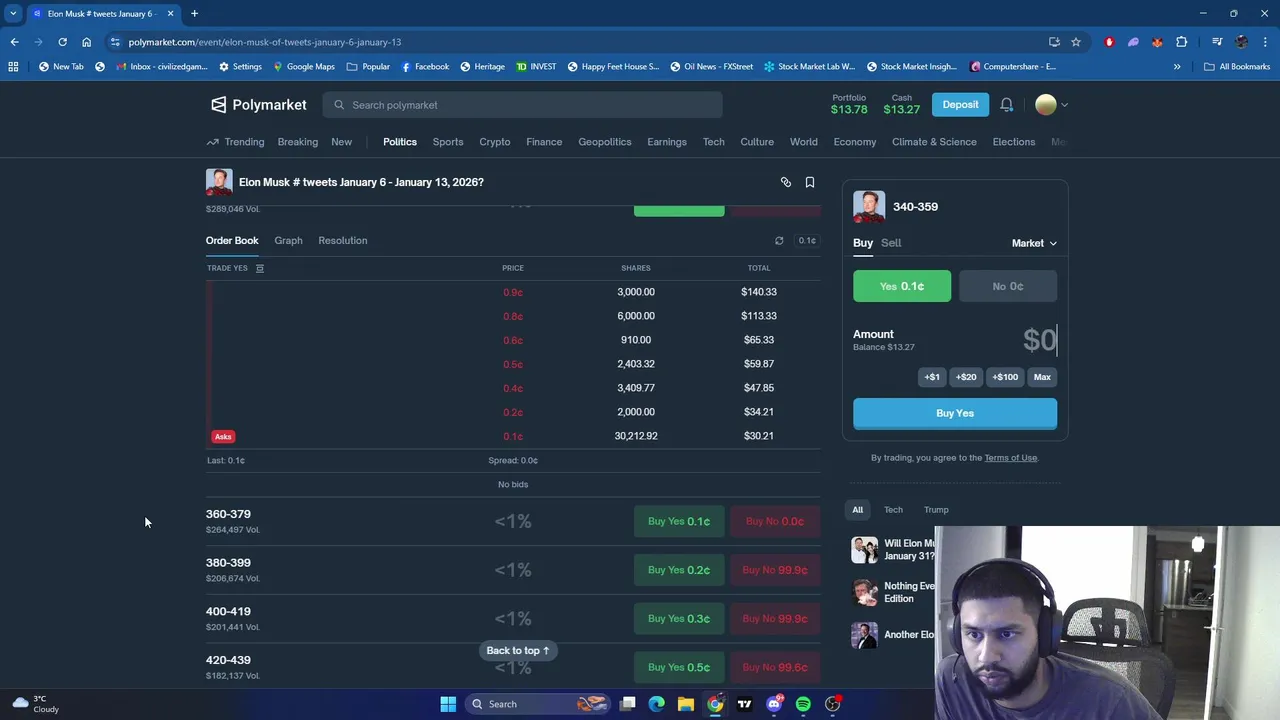Image resolution: width=1280 pixels, height=720 pixels.
Task: Click the Windows taskbar Search box
Action: pos(539,704)
